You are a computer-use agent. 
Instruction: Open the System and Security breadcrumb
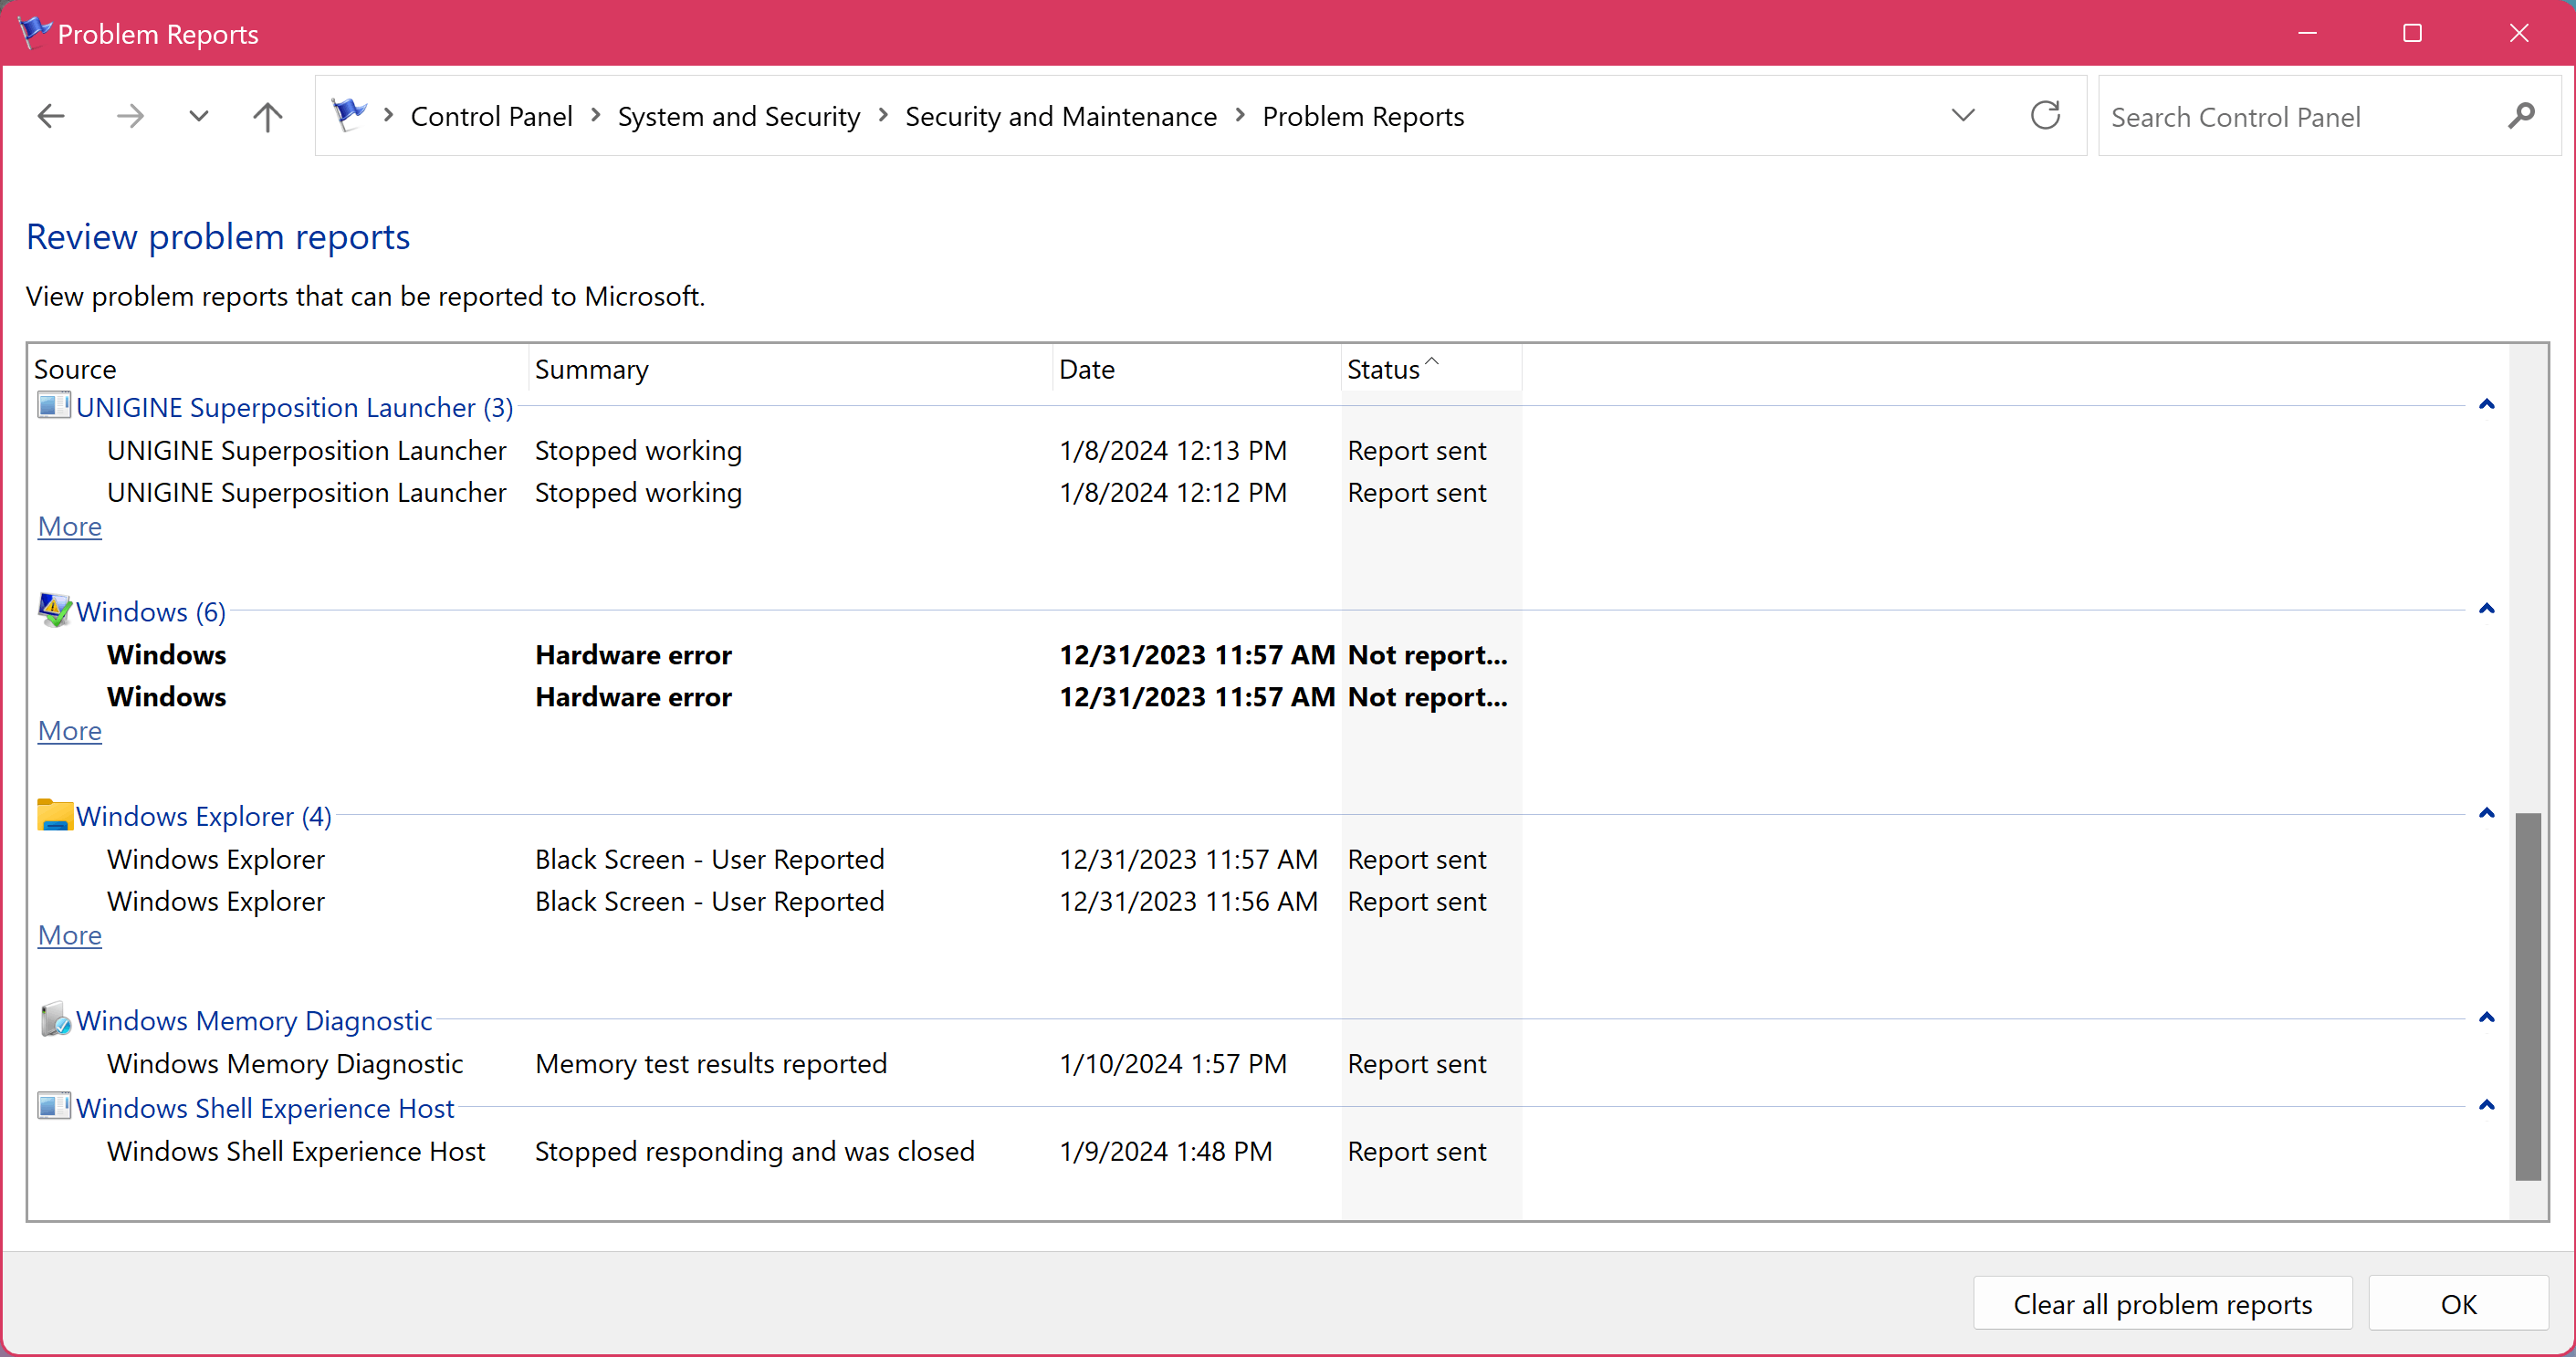coord(738,116)
